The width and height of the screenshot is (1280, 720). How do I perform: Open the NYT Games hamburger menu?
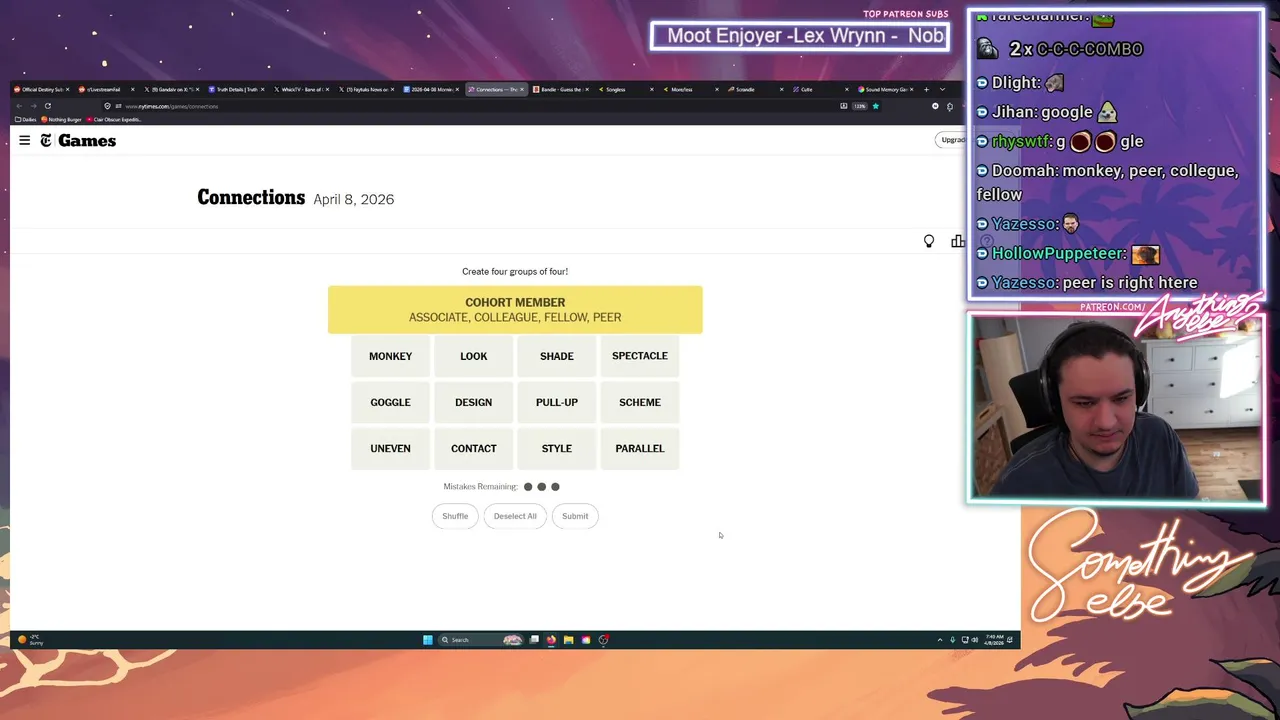[25, 141]
